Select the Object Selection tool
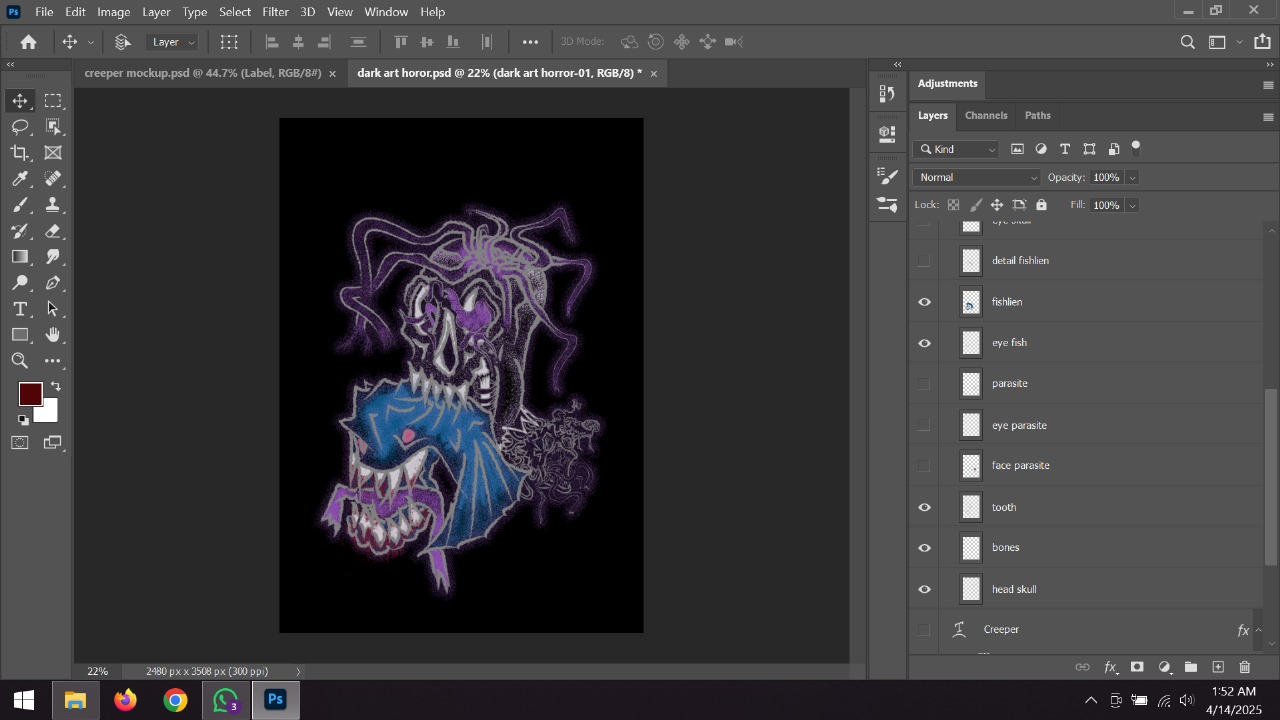This screenshot has height=720, width=1280. (x=53, y=127)
